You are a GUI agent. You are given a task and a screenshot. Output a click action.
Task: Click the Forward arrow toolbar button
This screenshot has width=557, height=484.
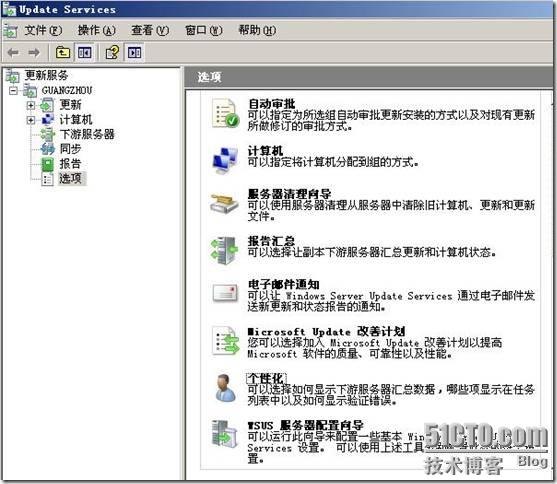[34, 53]
